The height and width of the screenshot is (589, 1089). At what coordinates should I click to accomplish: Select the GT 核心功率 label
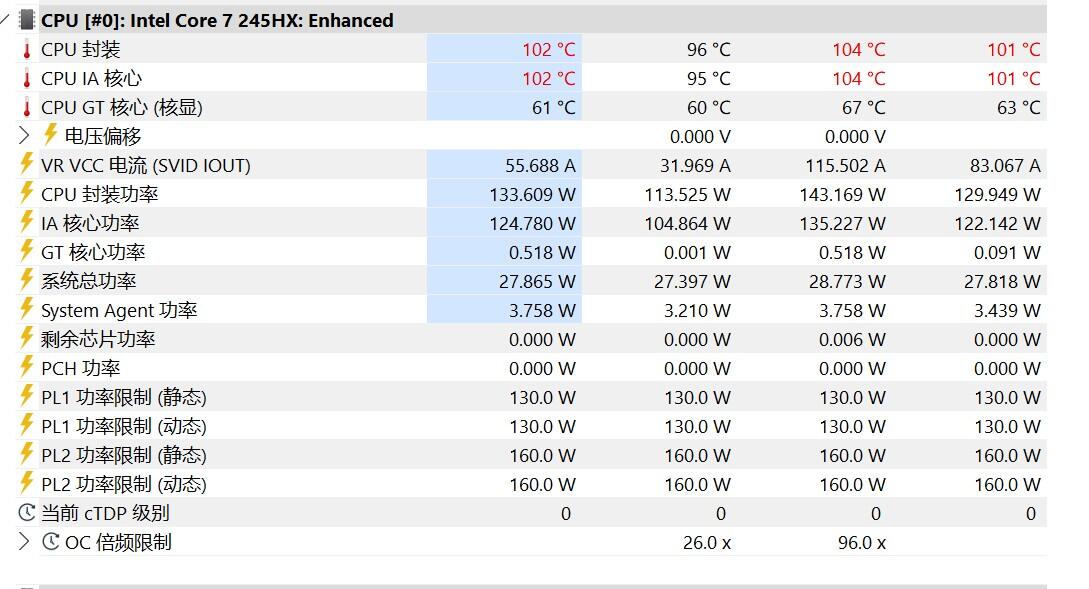(93, 253)
